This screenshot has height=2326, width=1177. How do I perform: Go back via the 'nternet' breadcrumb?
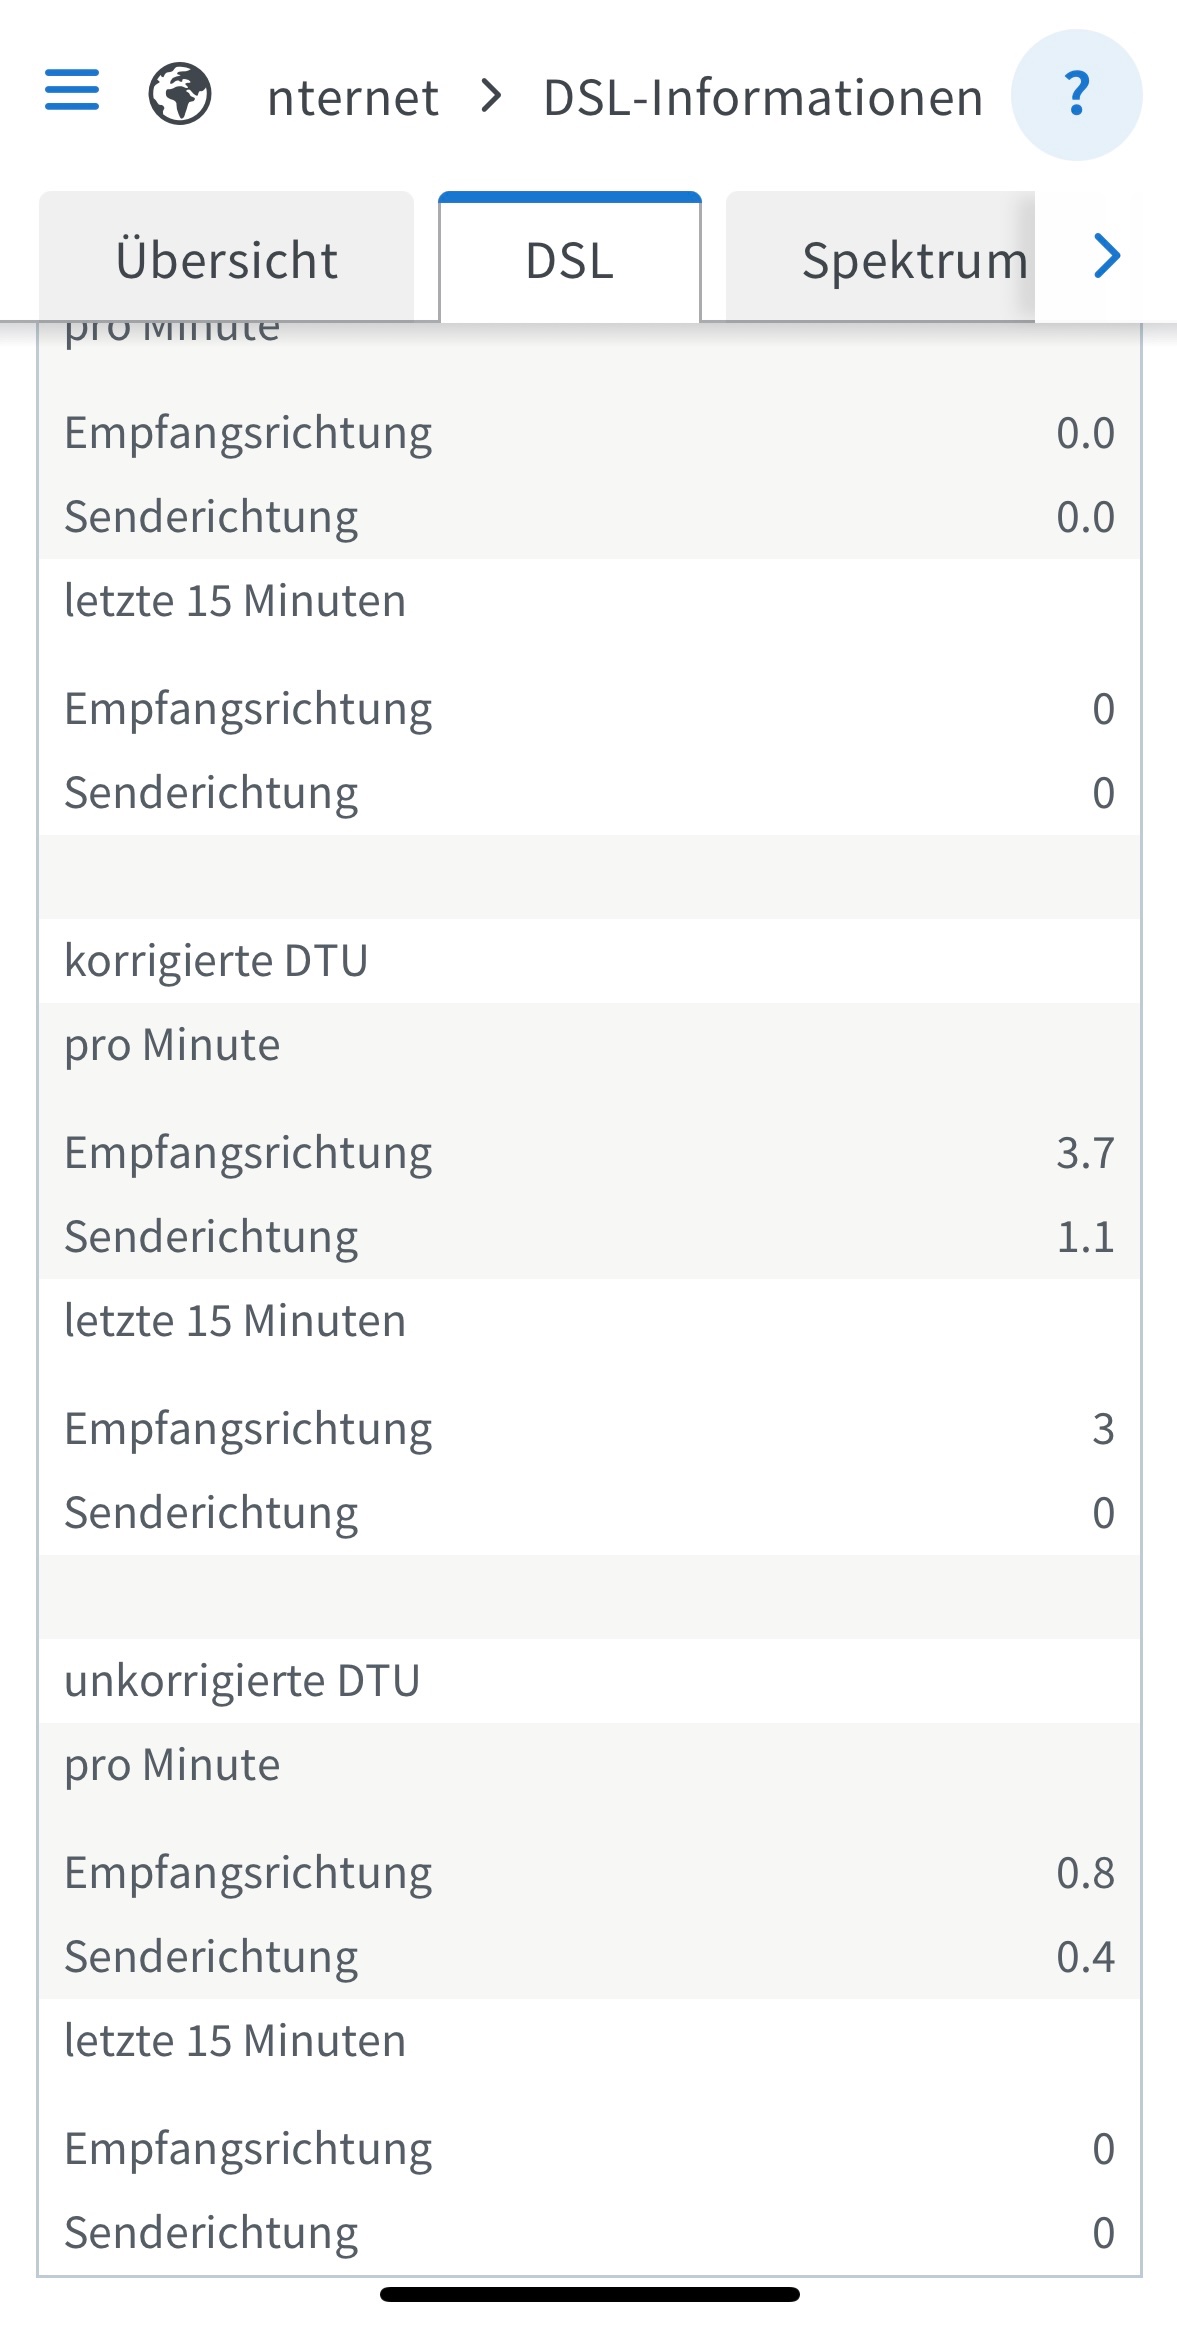click(353, 98)
